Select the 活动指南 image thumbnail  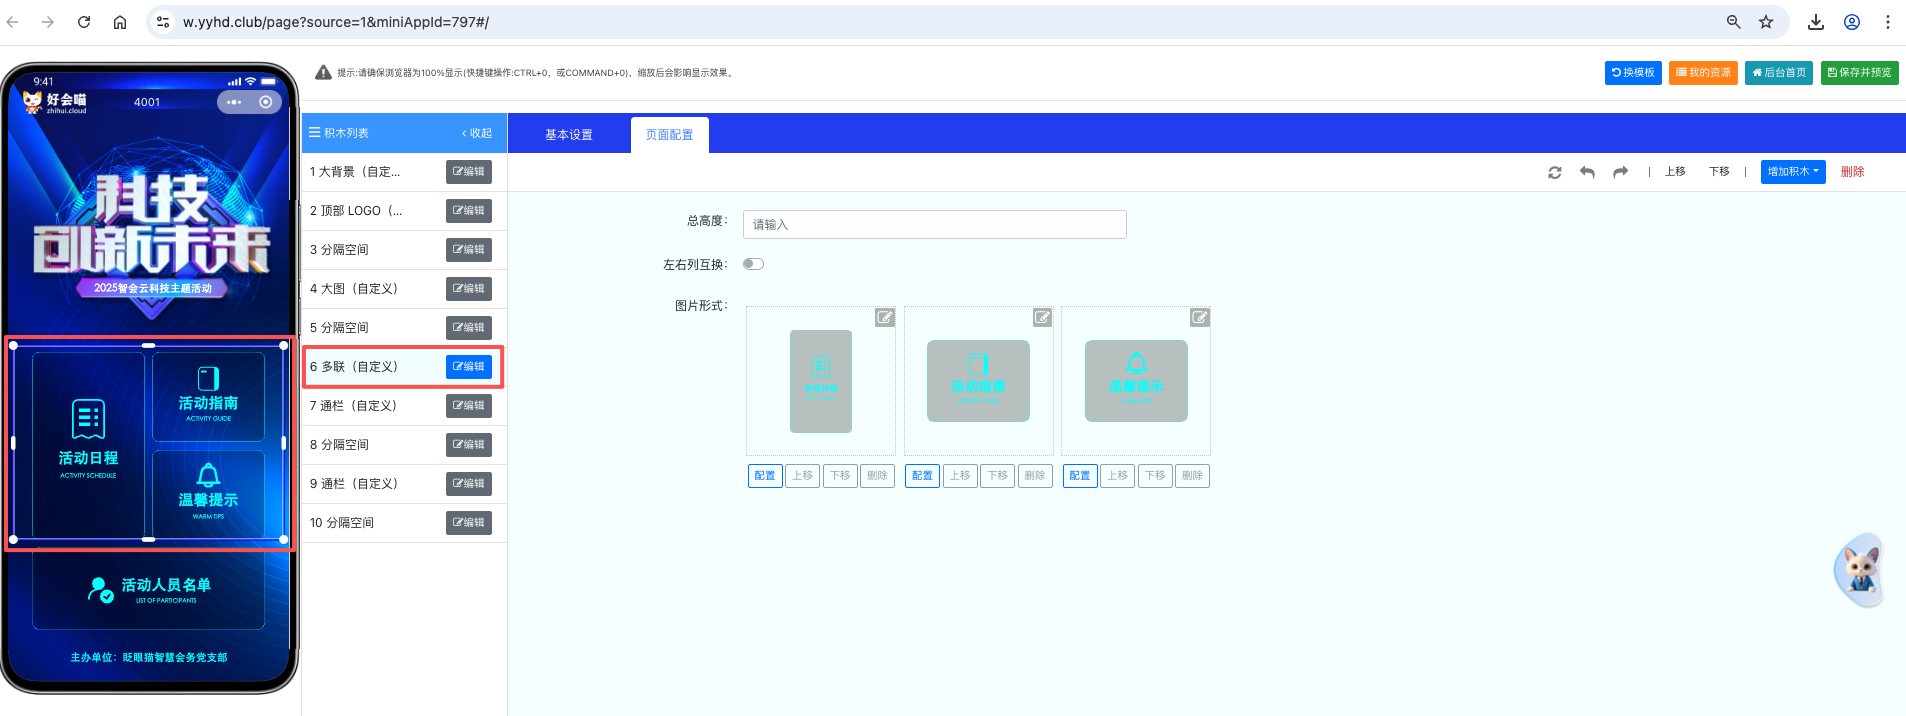978,381
